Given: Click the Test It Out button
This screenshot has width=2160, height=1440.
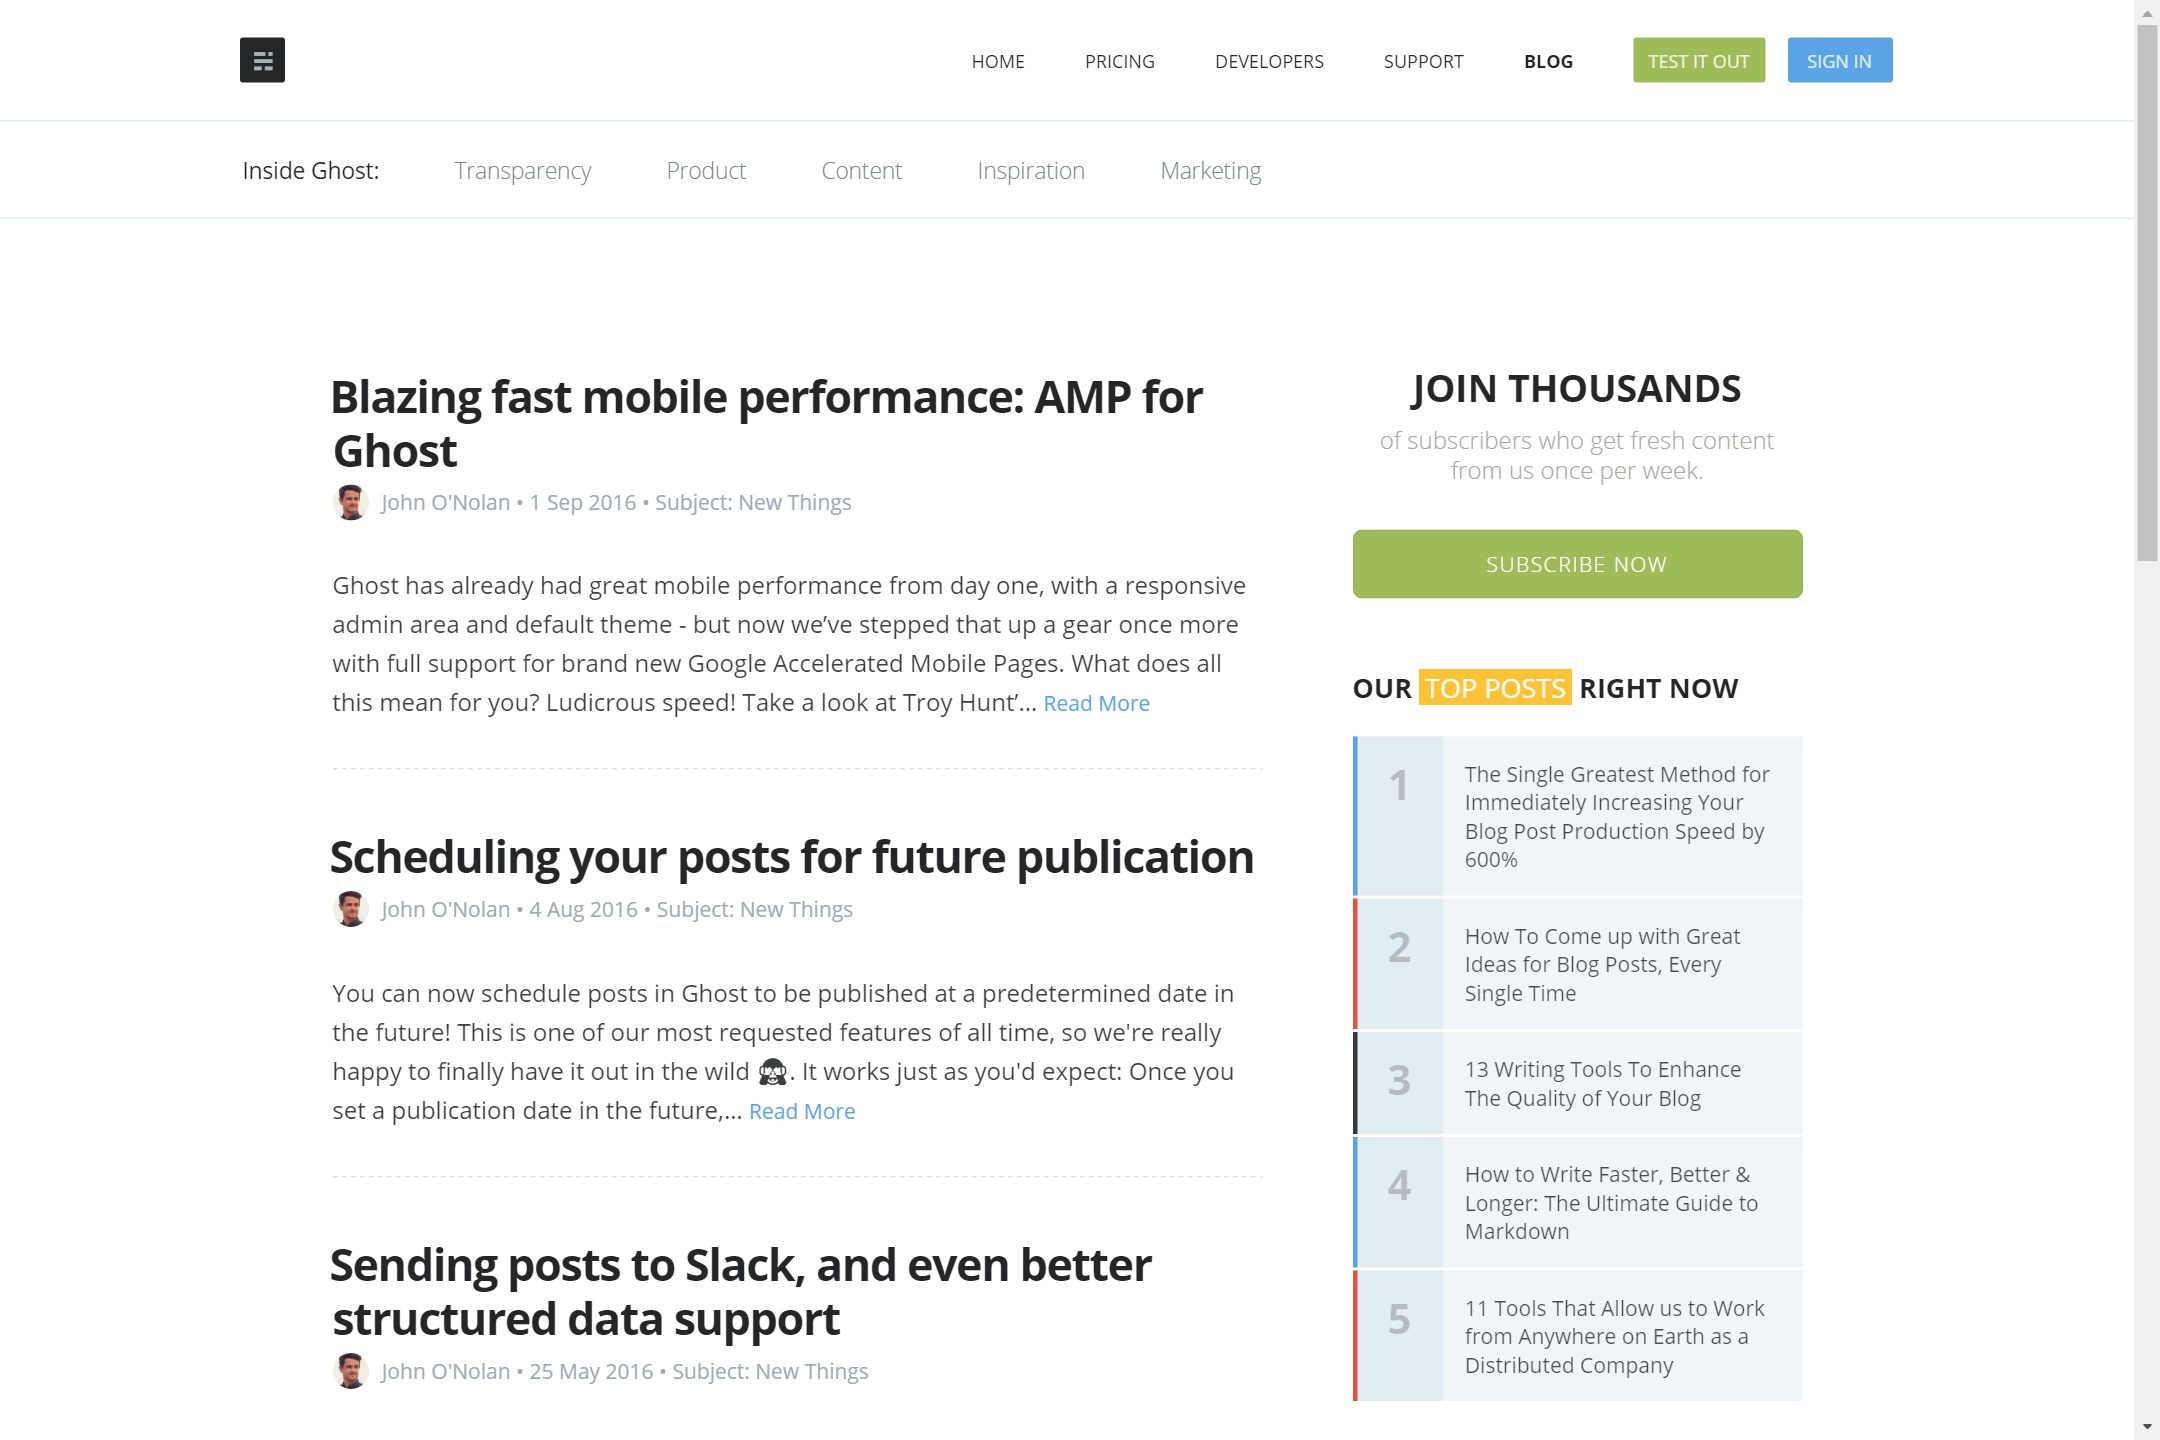Looking at the screenshot, I should tap(1699, 60).
